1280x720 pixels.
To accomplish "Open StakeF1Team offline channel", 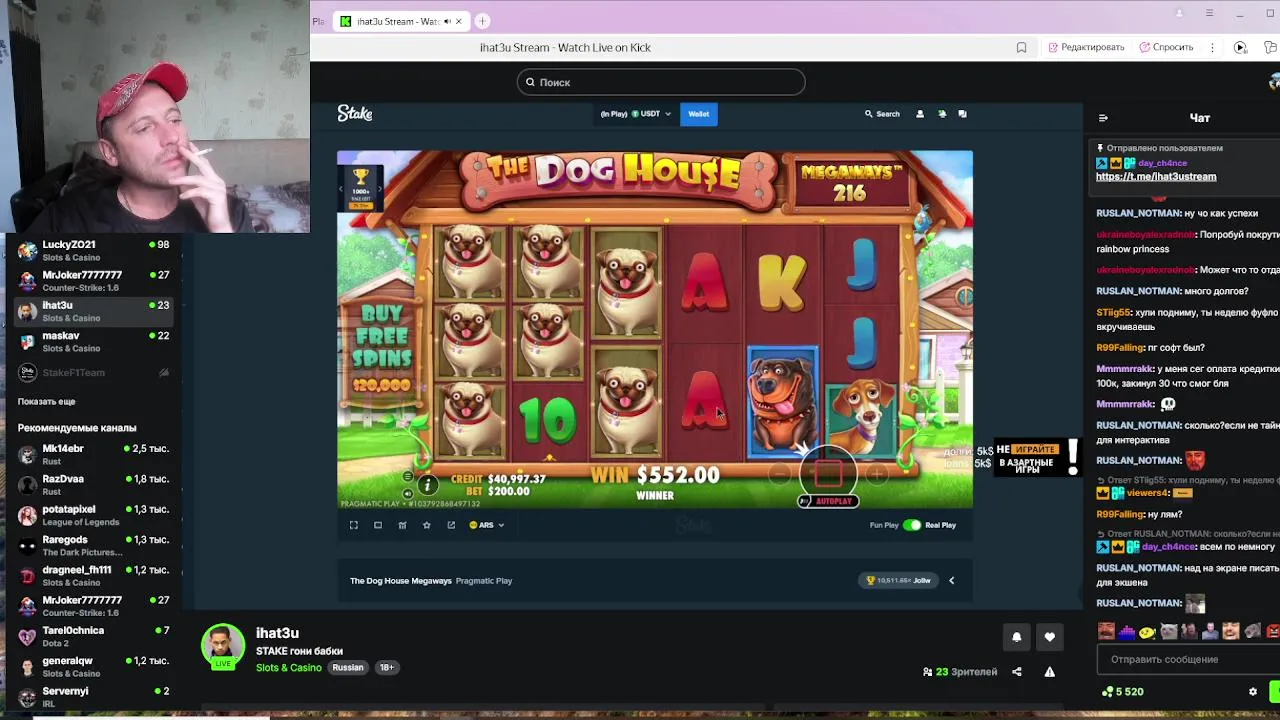I will click(x=92, y=372).
